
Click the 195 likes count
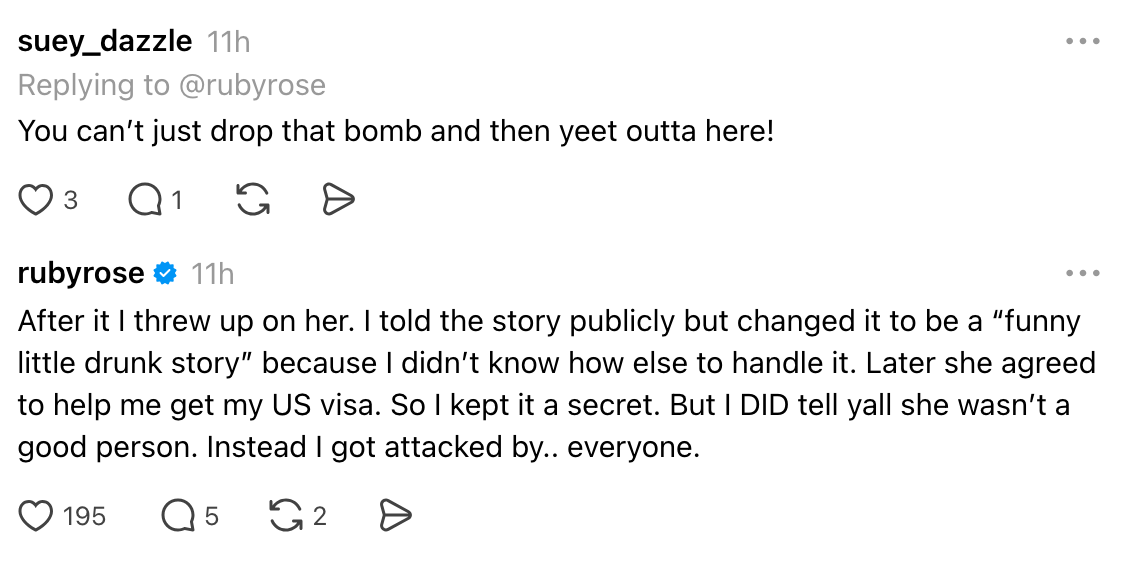pos(84,516)
